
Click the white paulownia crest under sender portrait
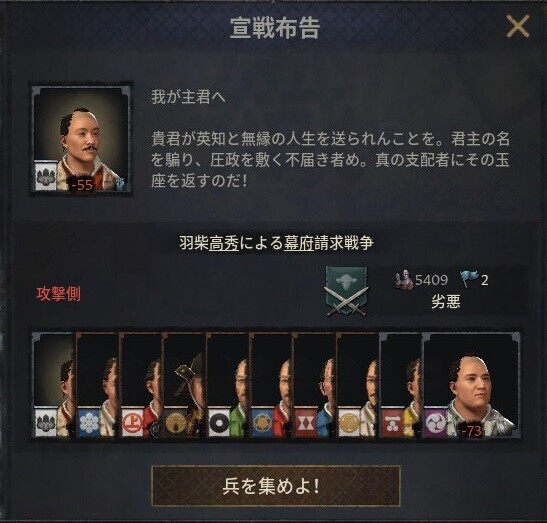[x=46, y=177]
